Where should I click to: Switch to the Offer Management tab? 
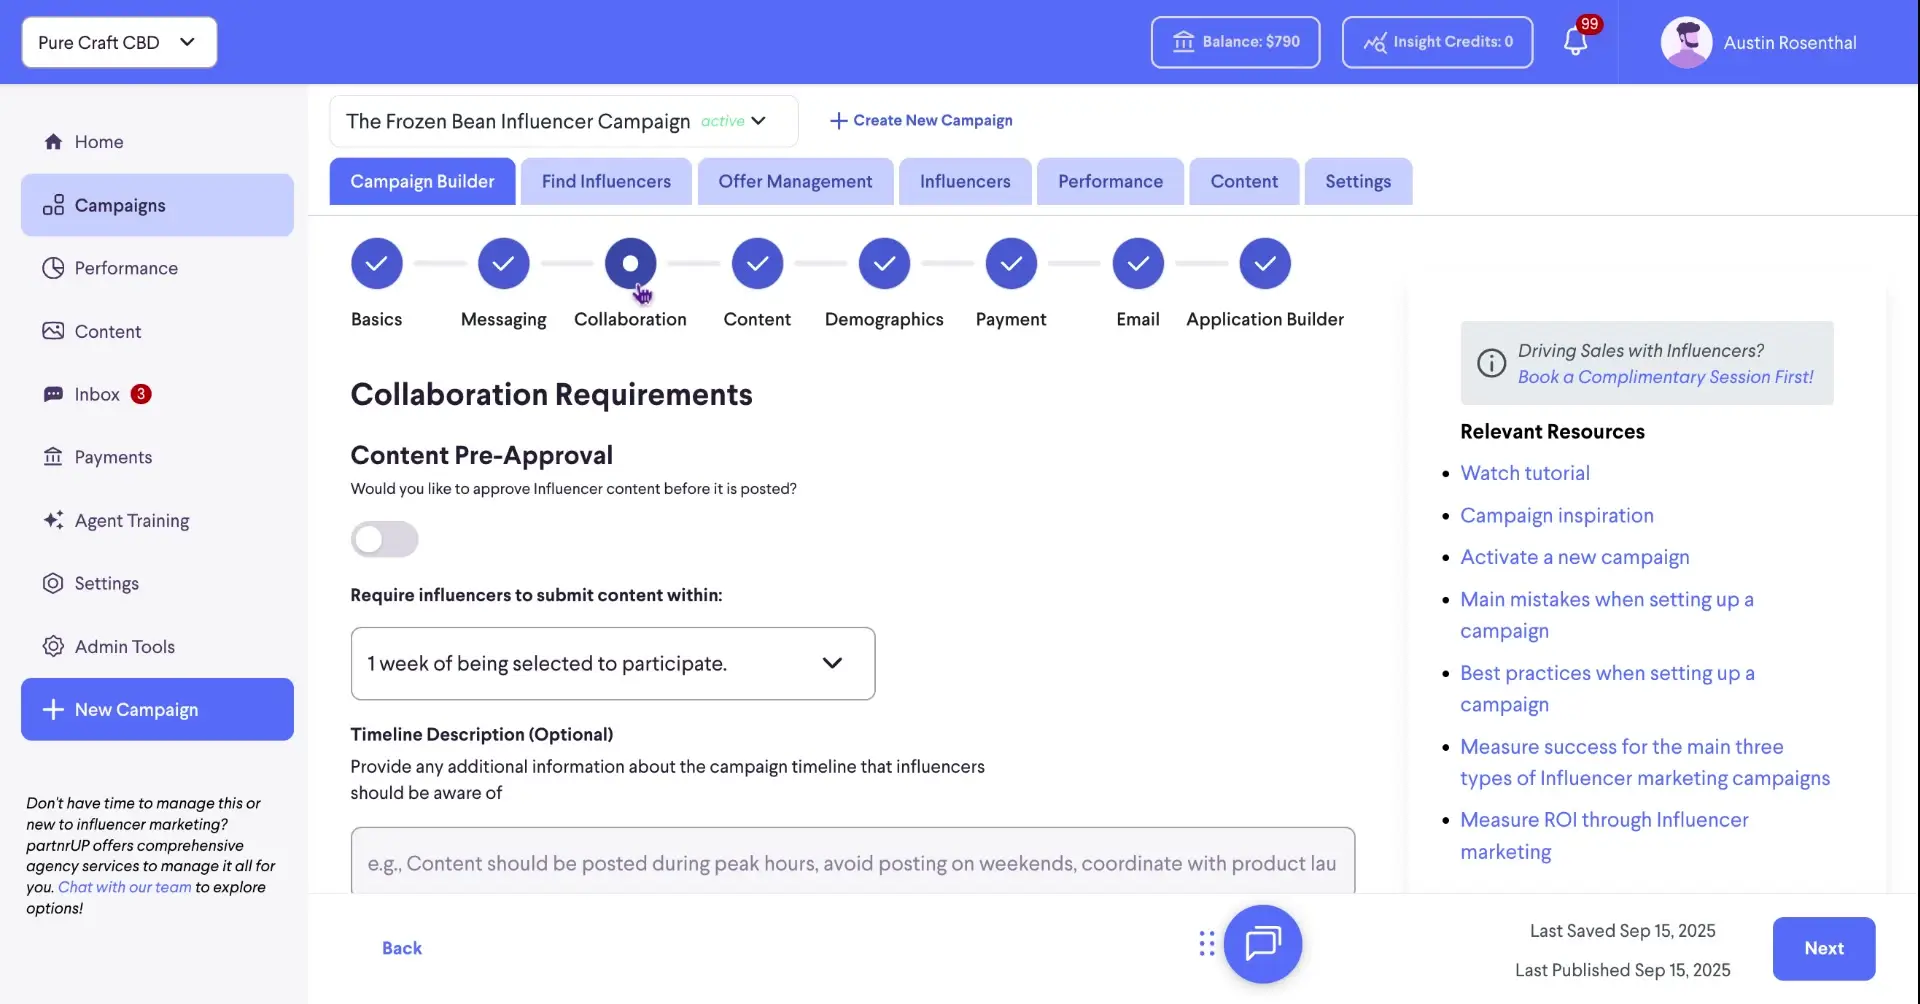[x=794, y=181]
